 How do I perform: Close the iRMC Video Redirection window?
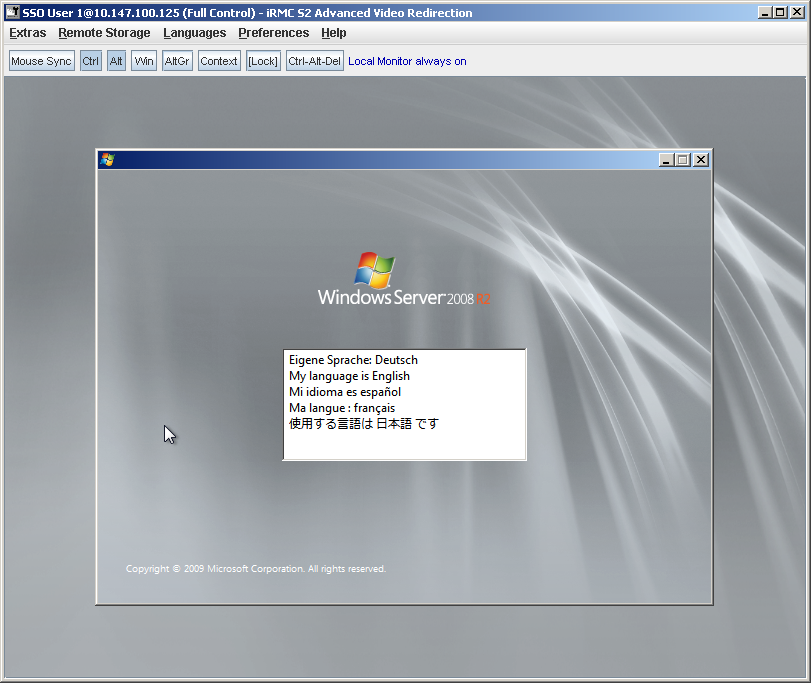(797, 12)
